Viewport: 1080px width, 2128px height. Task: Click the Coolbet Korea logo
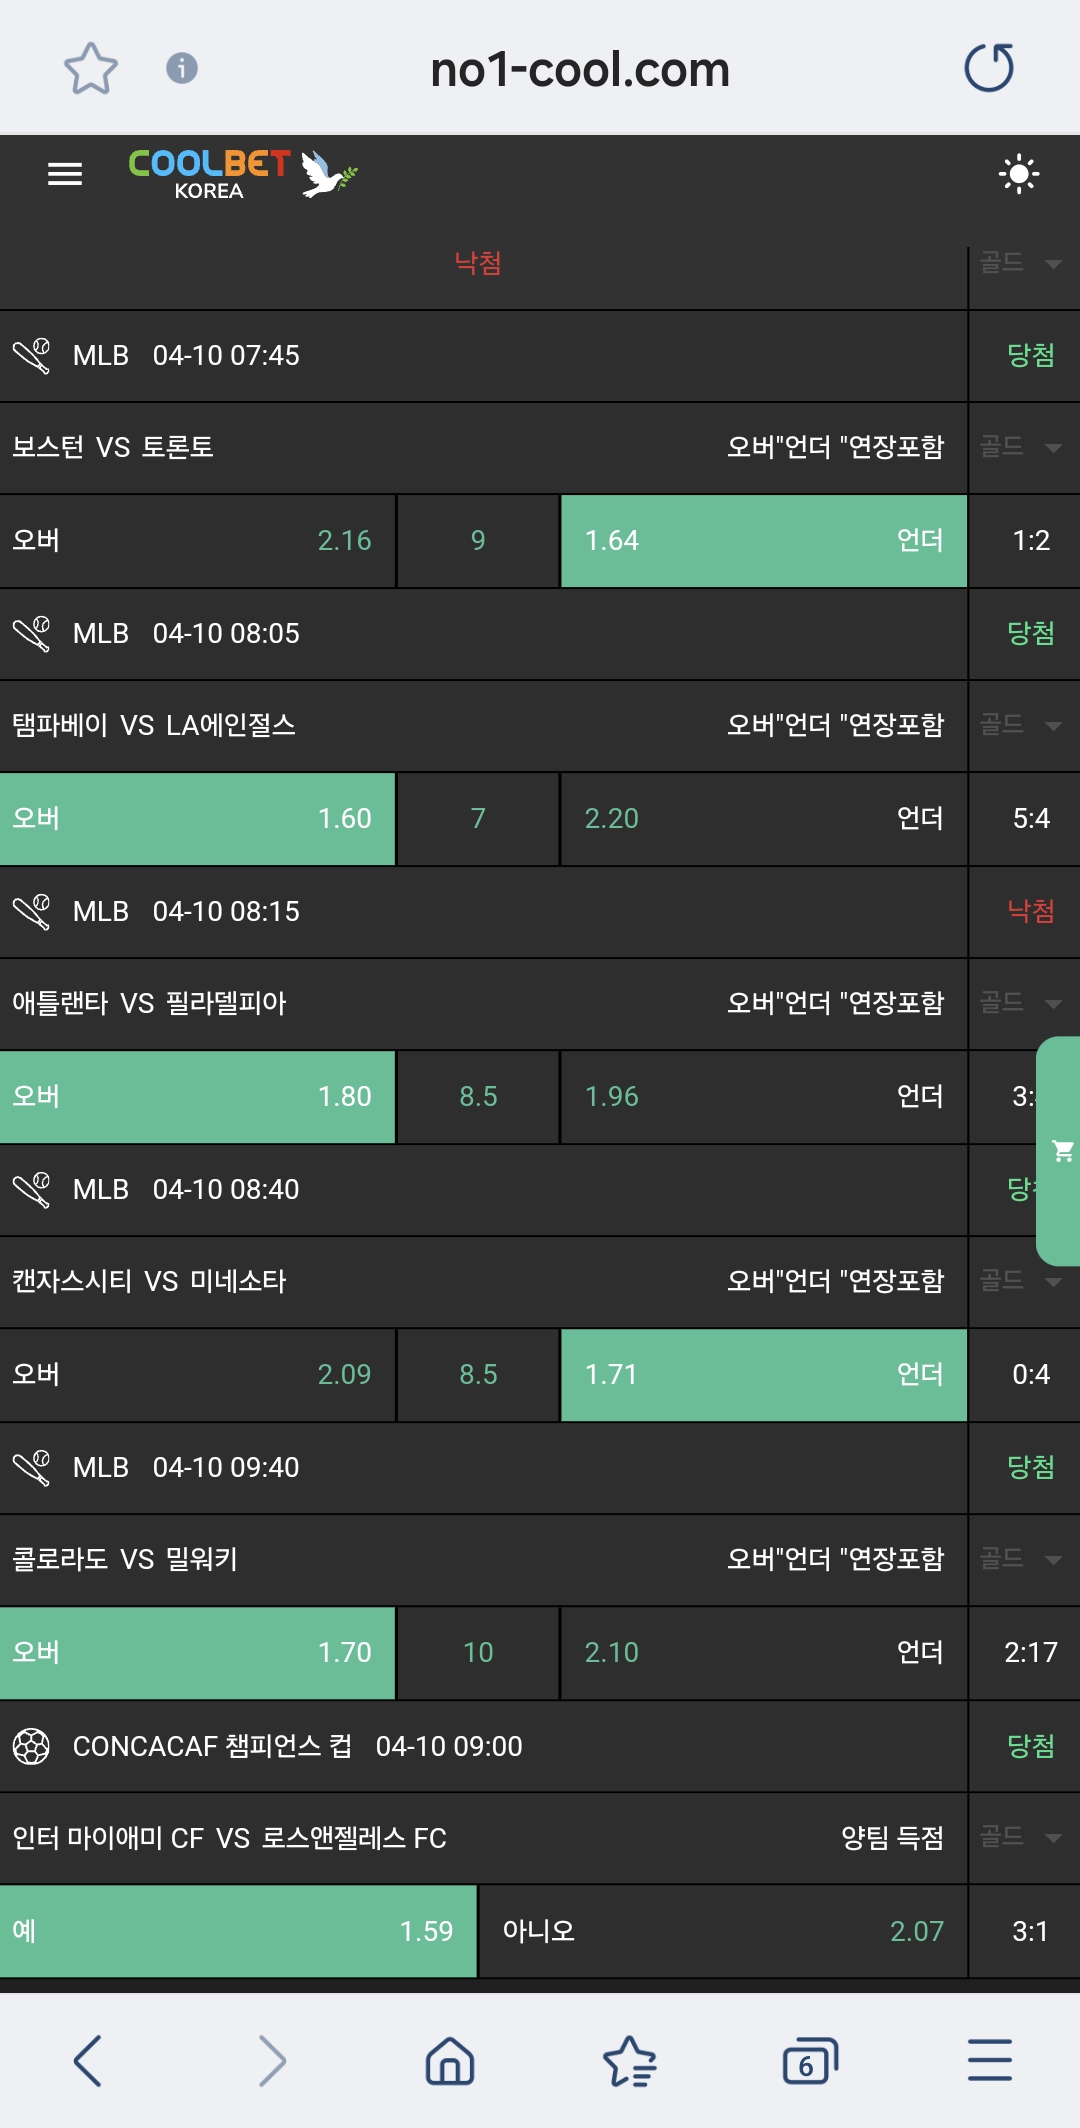242,174
